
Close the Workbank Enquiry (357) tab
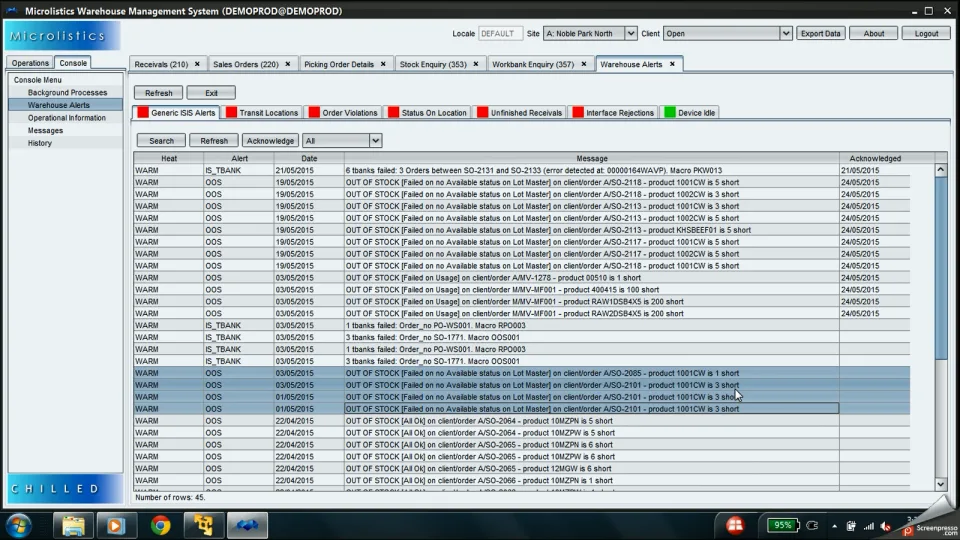tap(583, 64)
